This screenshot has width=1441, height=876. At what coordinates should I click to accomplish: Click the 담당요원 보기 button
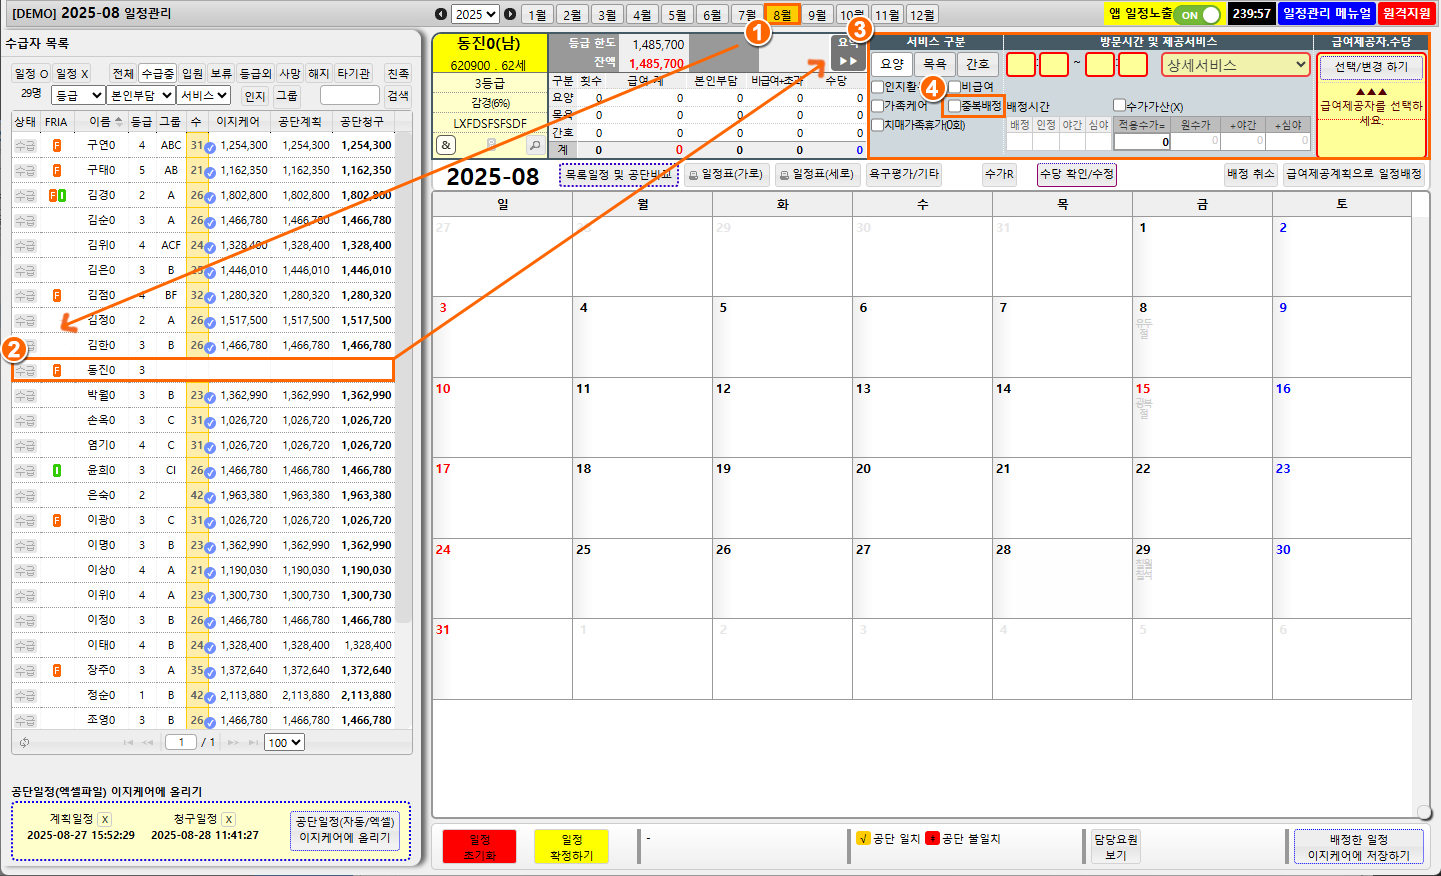(x=1116, y=847)
